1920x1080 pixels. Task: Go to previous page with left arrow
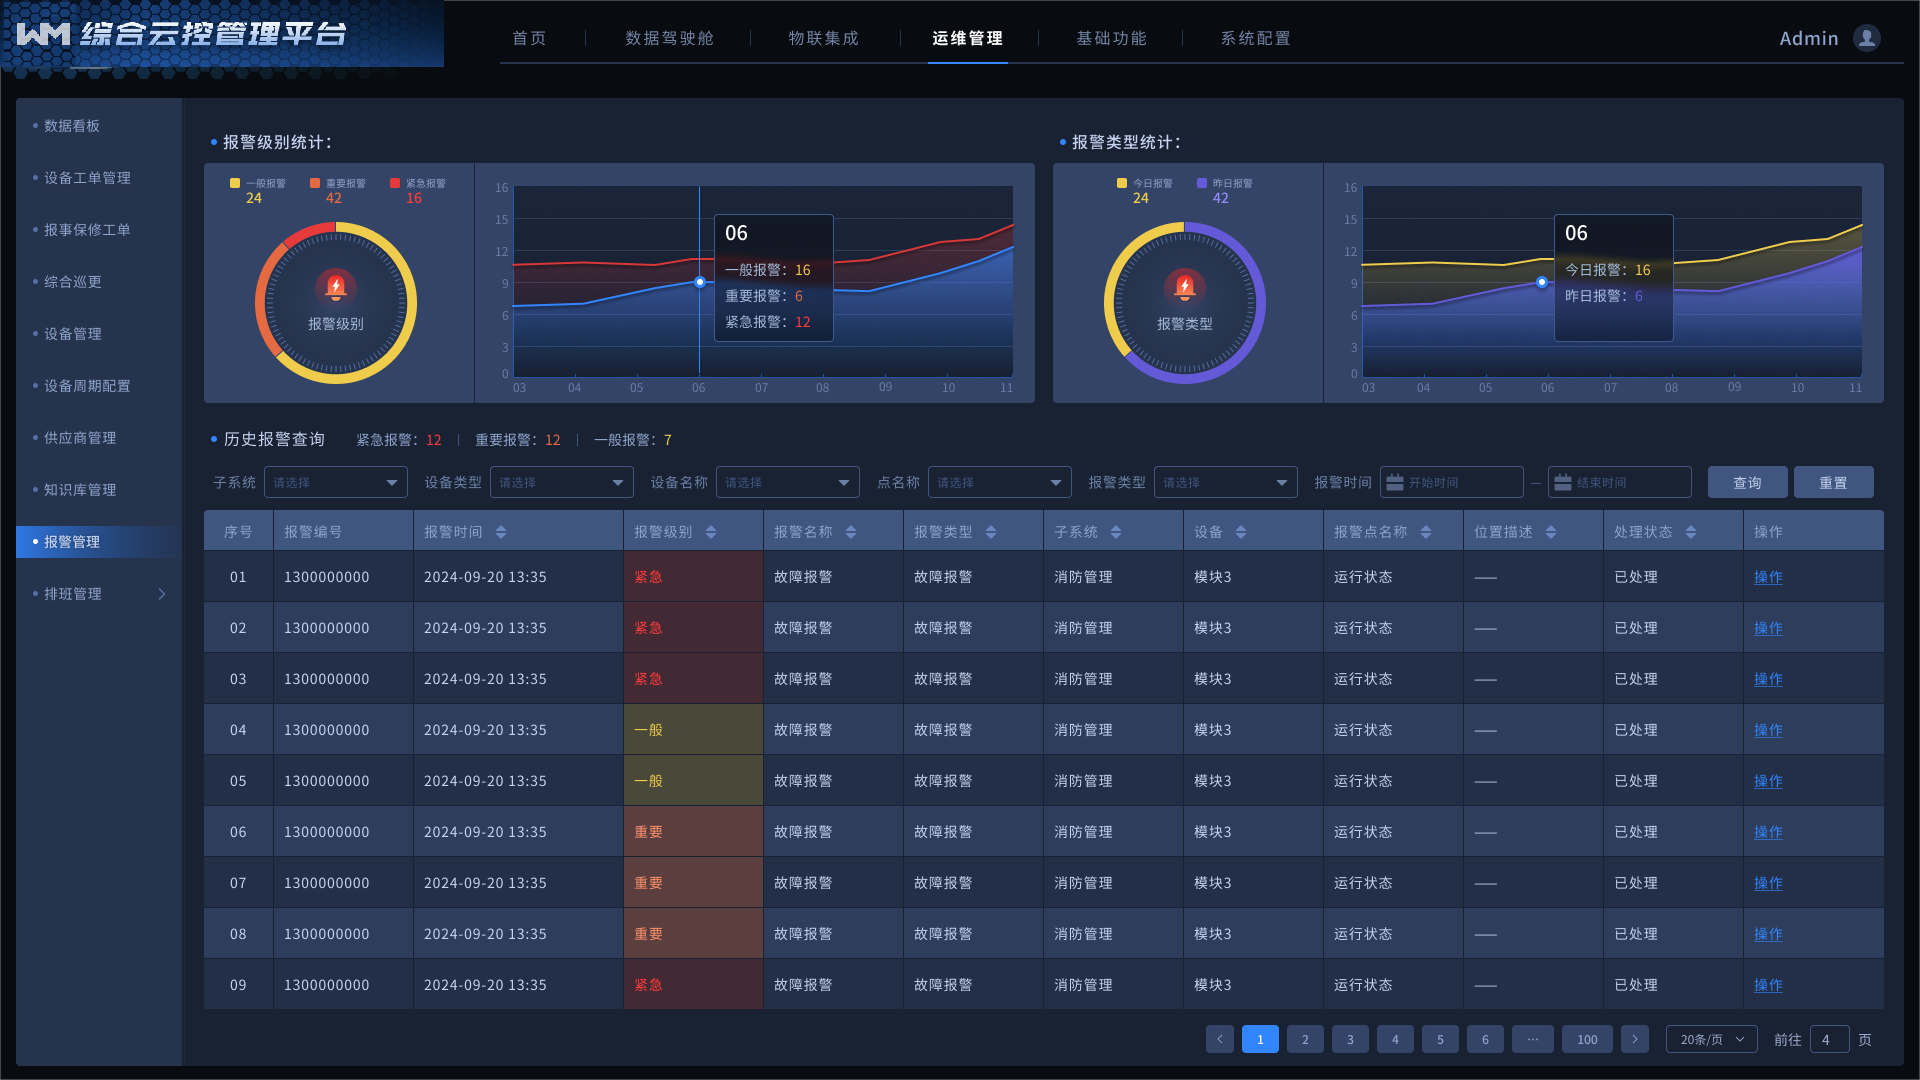[1219, 1040]
